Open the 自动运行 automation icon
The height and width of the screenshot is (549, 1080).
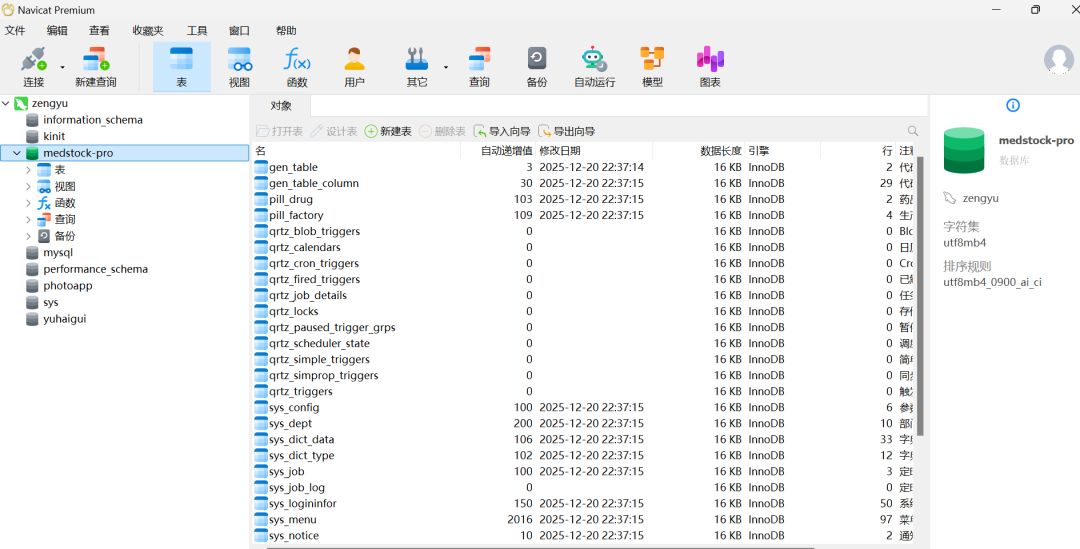click(x=594, y=67)
